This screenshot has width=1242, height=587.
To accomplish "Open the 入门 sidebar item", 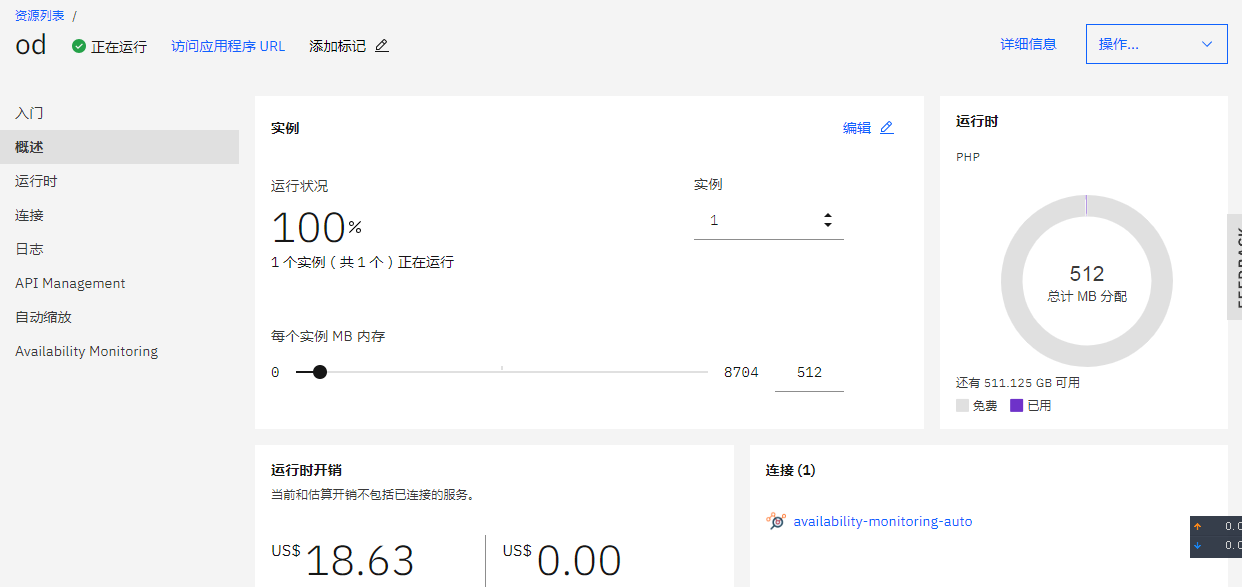I will coord(29,113).
